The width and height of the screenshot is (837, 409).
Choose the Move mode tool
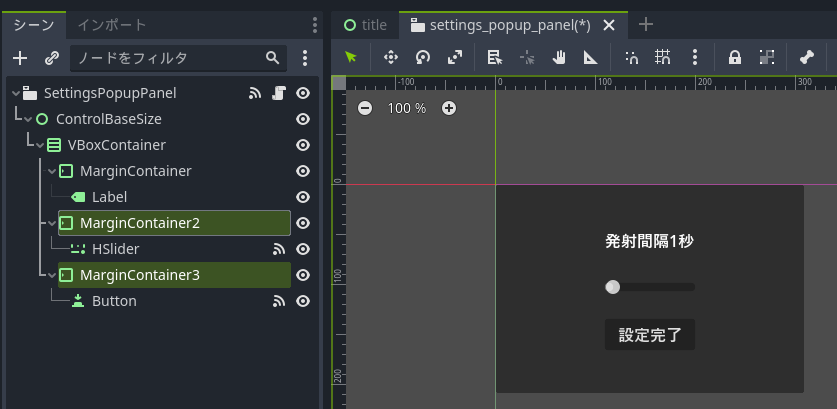pos(391,57)
